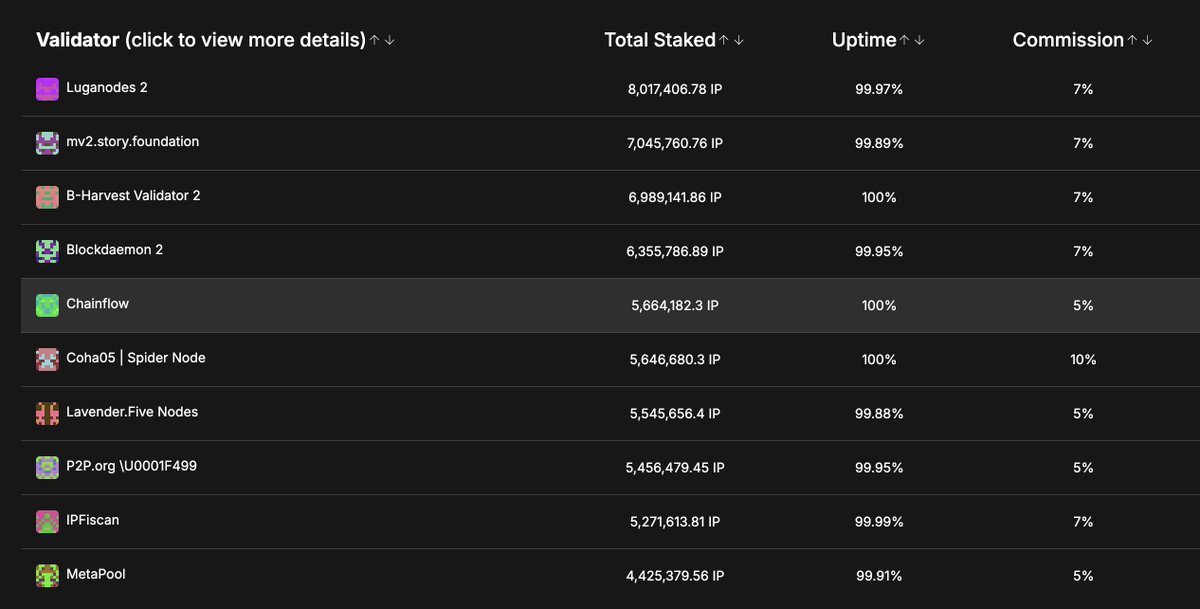The height and width of the screenshot is (609, 1200).
Task: Click the 6,355,786.89 IP staked value
Action: [x=675, y=251]
